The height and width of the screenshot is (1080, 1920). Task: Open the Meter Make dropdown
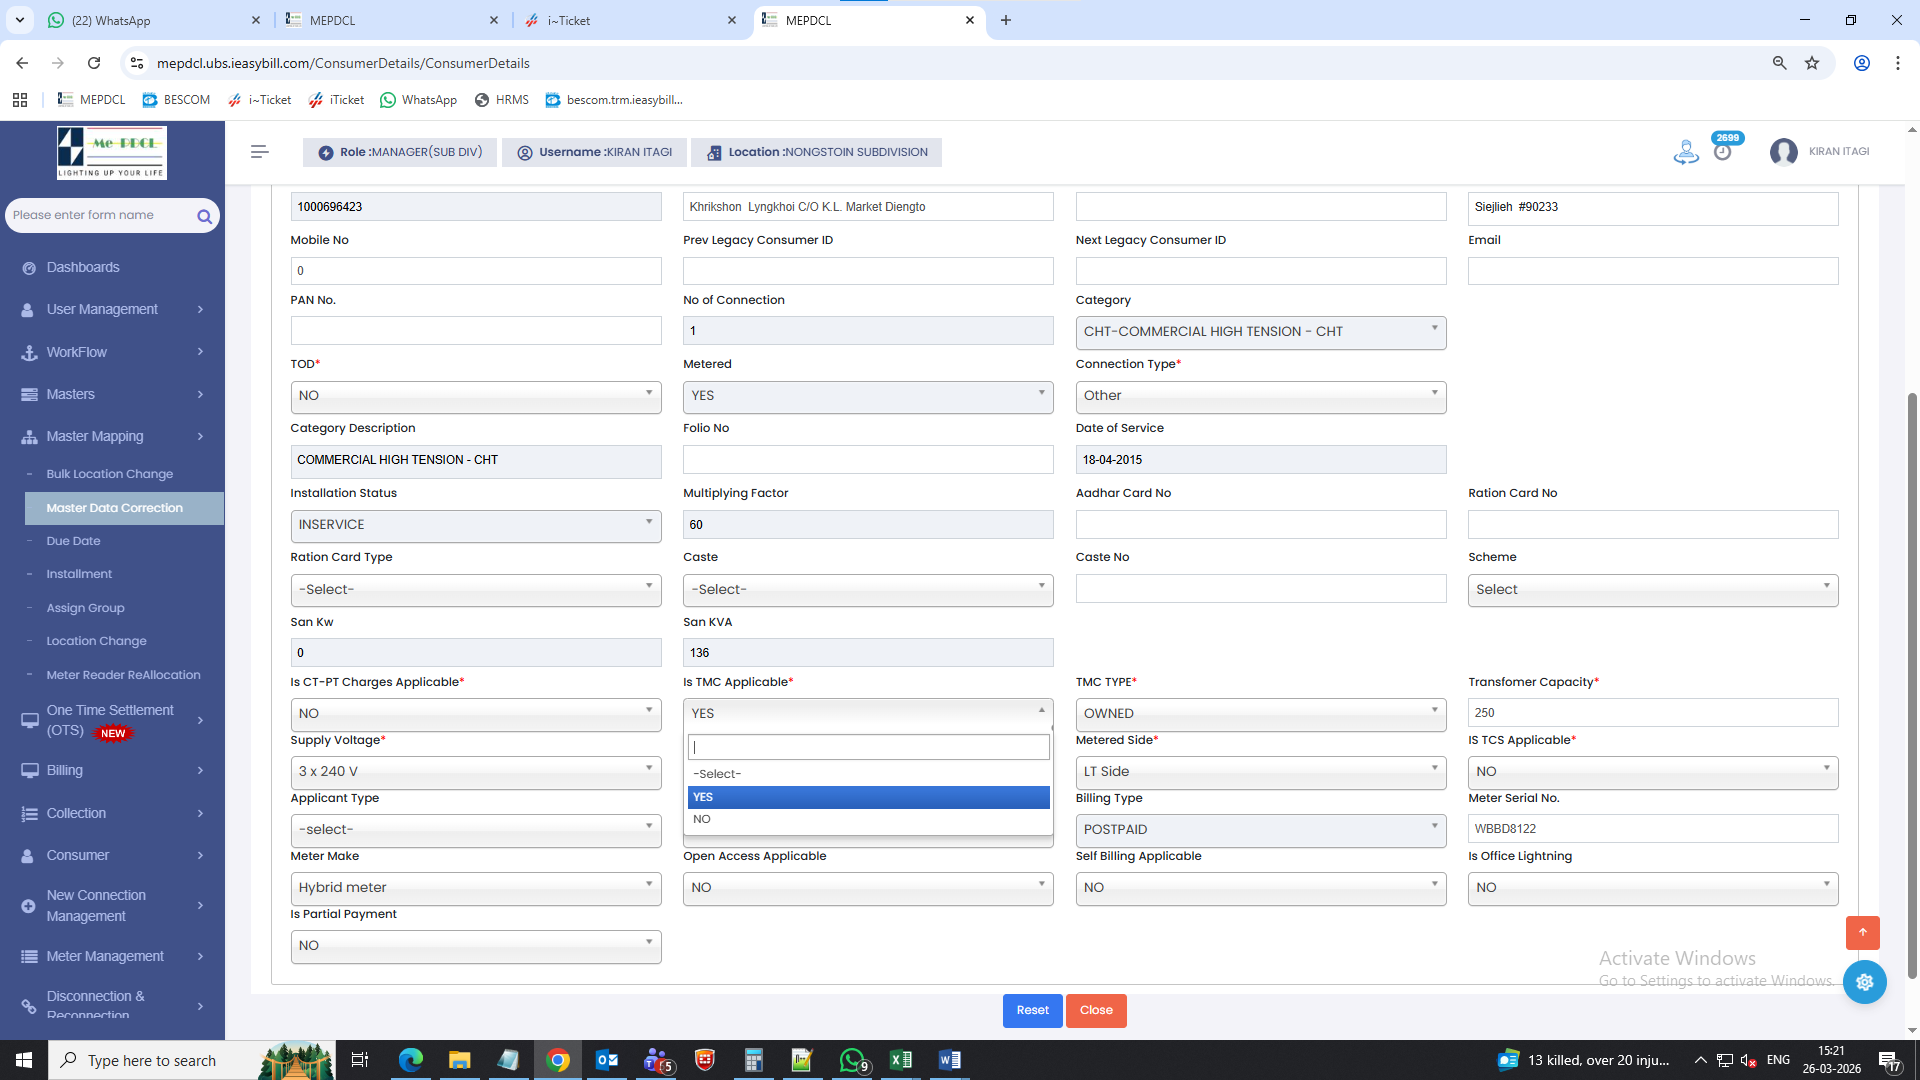pos(475,887)
